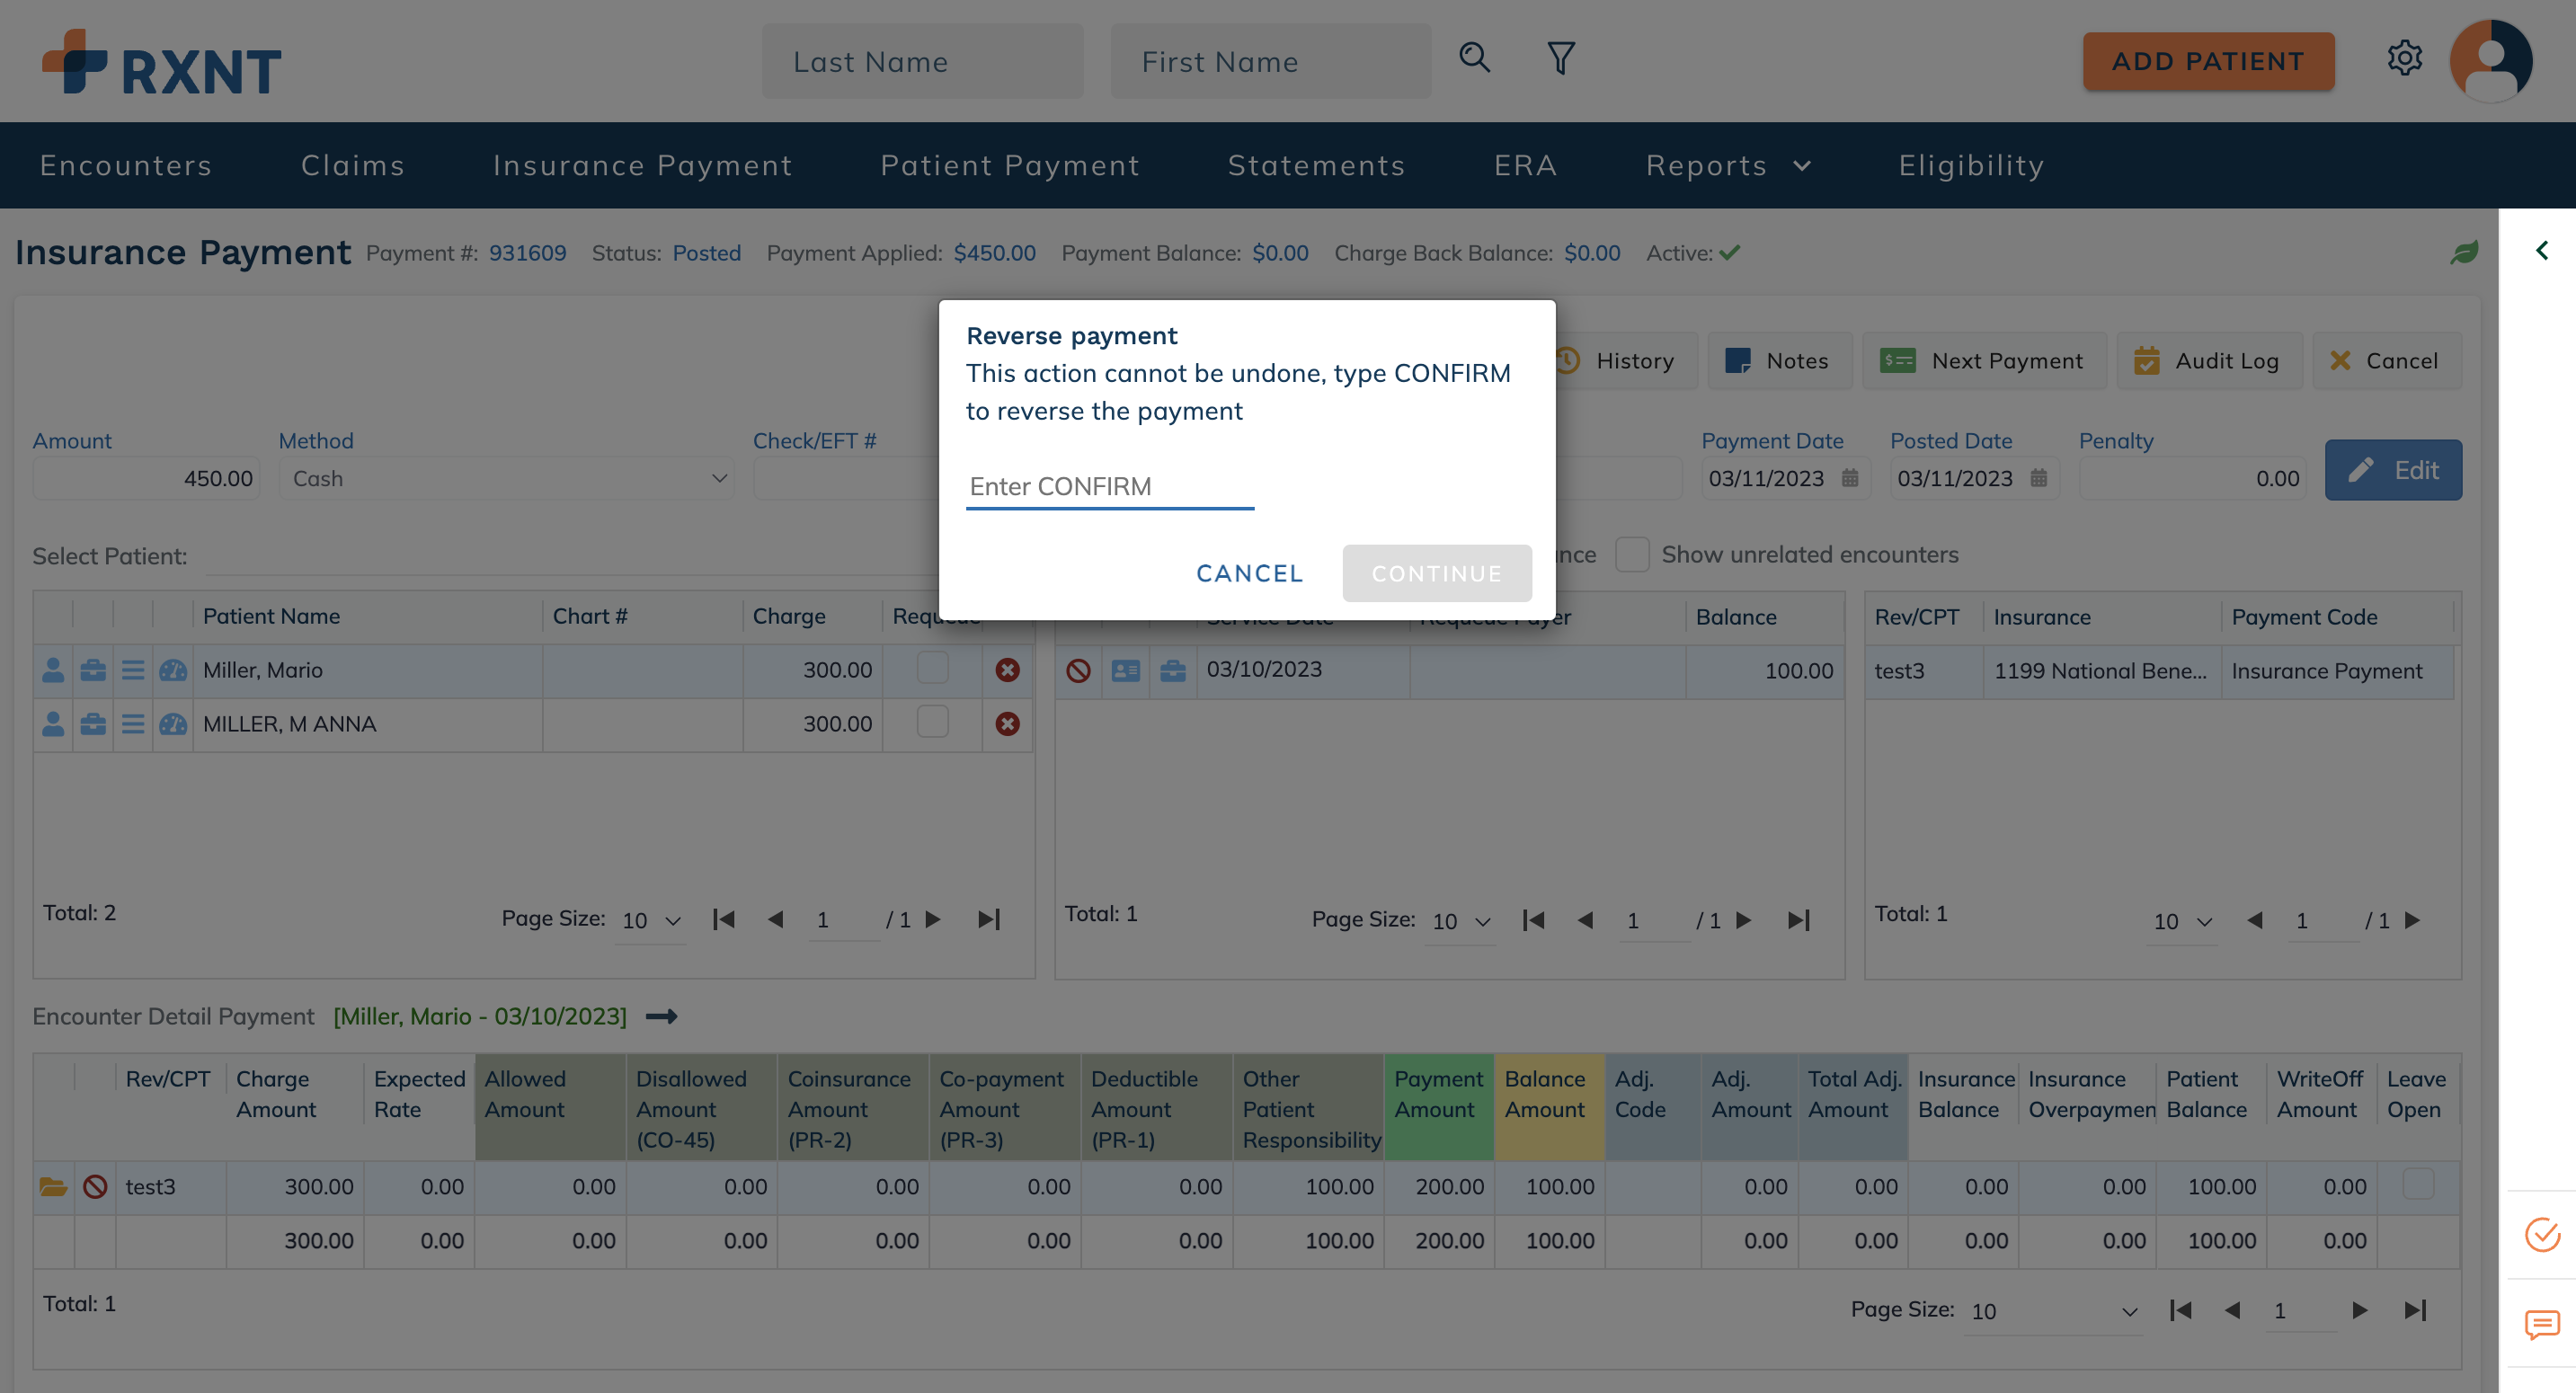Open briefcase icon for Miller, Mario row
Screen dimensions: 2576x1393
tap(93, 670)
